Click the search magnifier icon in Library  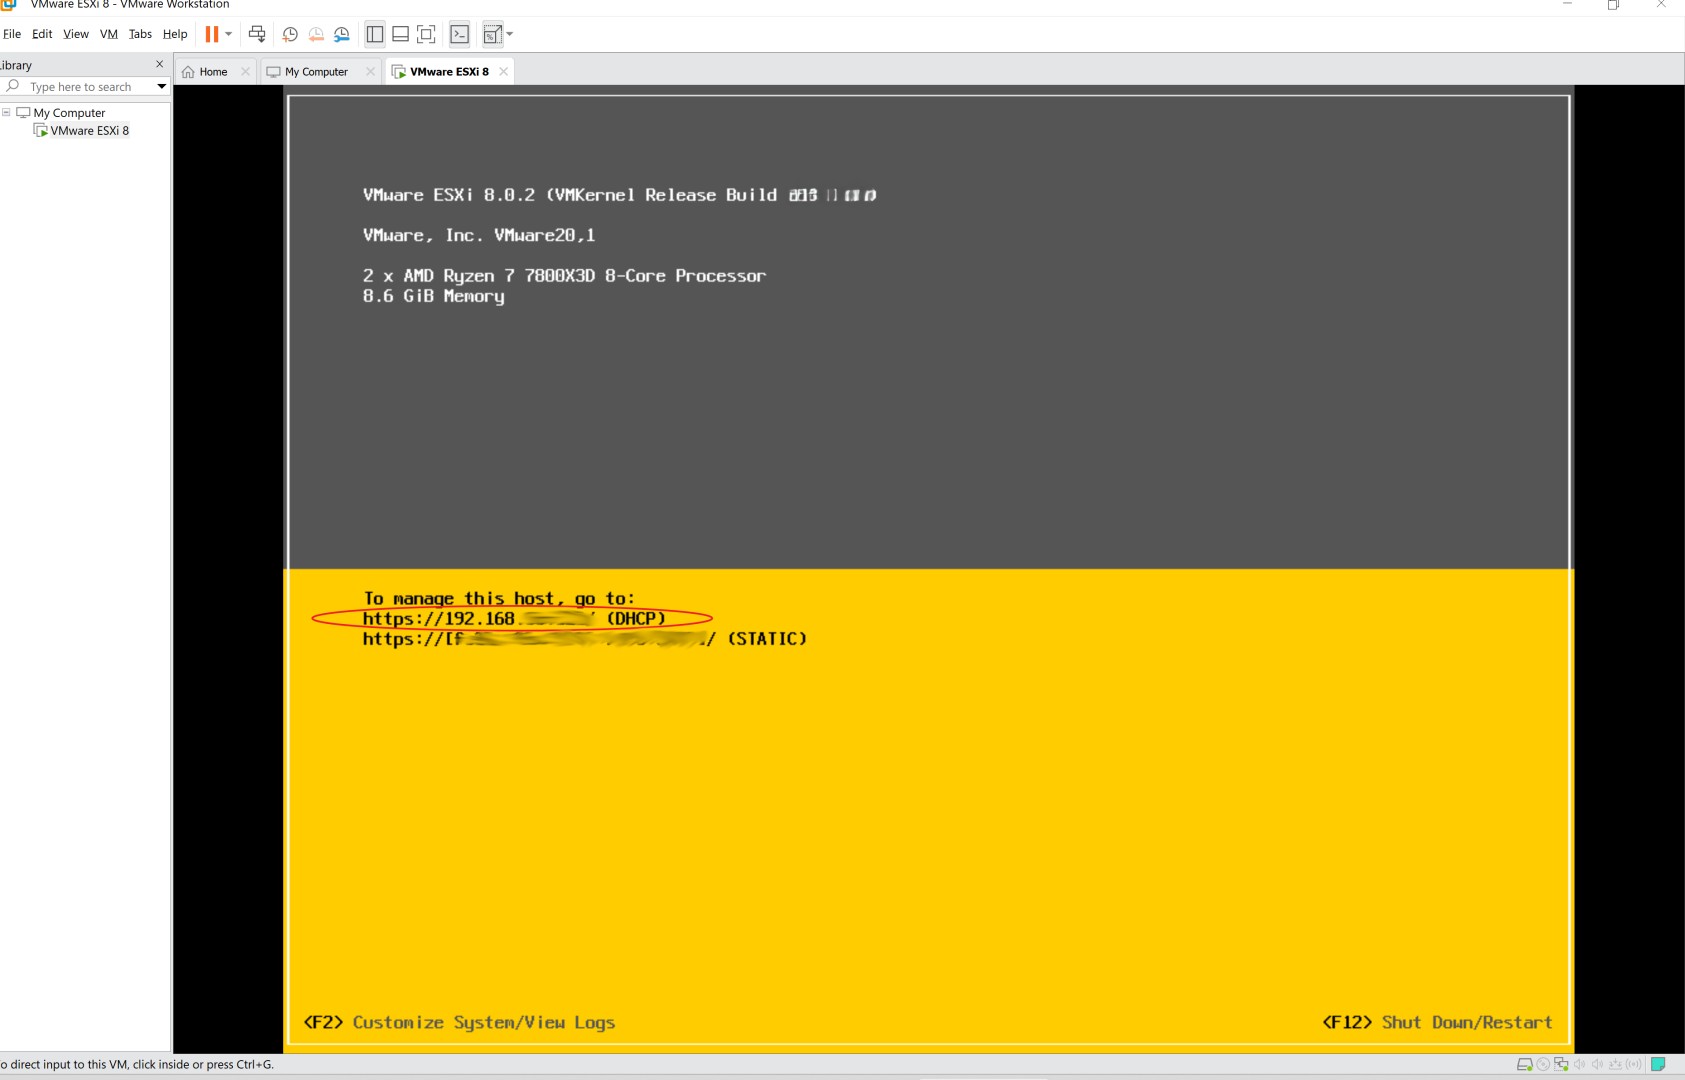coord(12,87)
